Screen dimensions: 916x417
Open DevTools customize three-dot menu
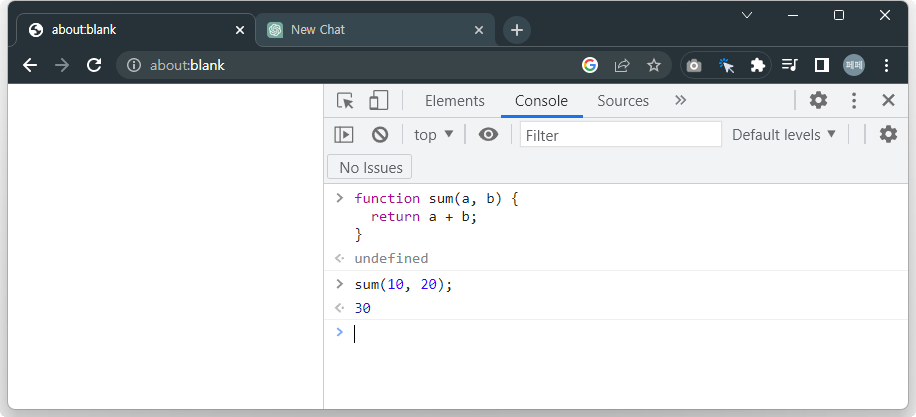pyautogui.click(x=854, y=100)
